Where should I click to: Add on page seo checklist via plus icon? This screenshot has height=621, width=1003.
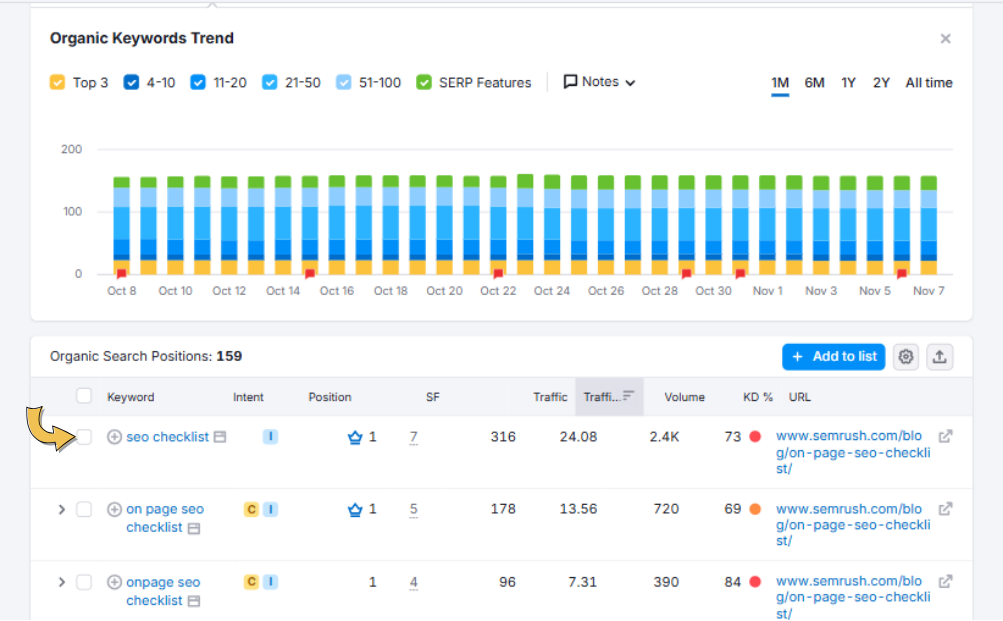coord(115,509)
